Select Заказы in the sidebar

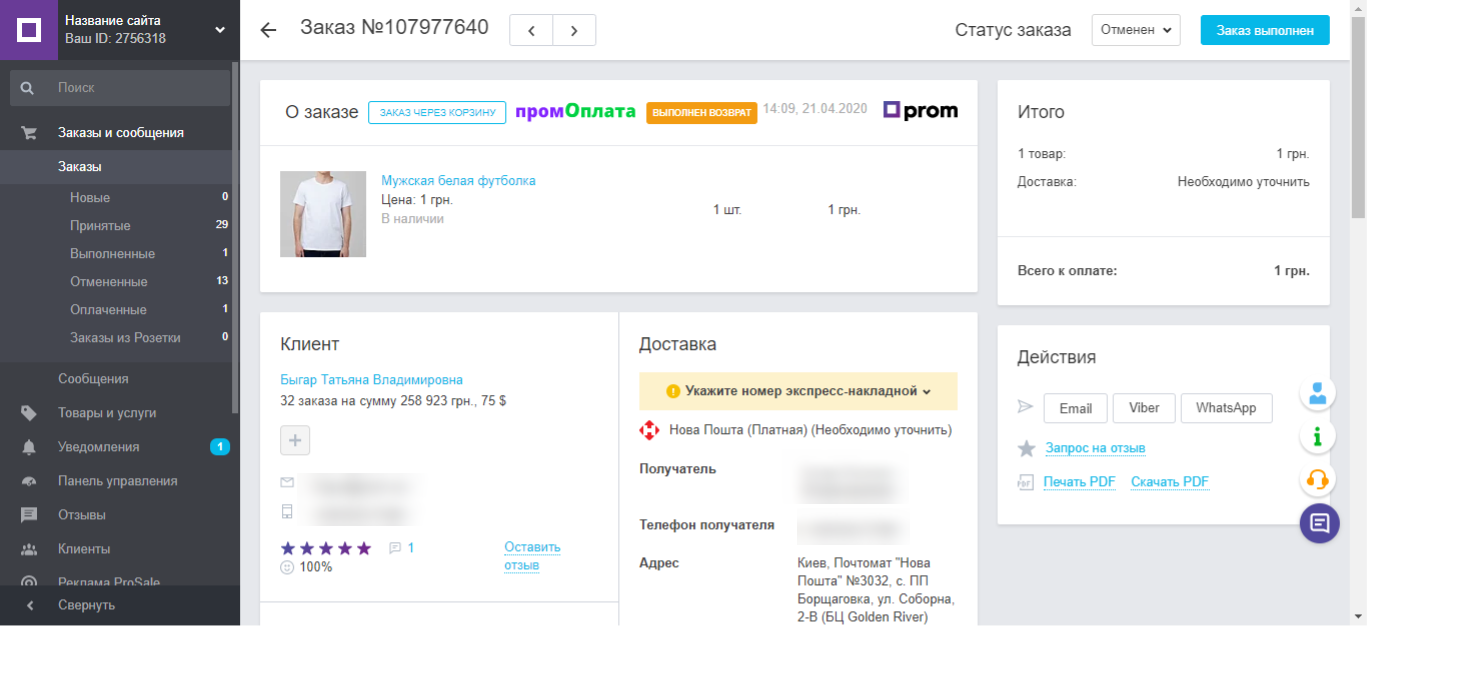(80, 167)
